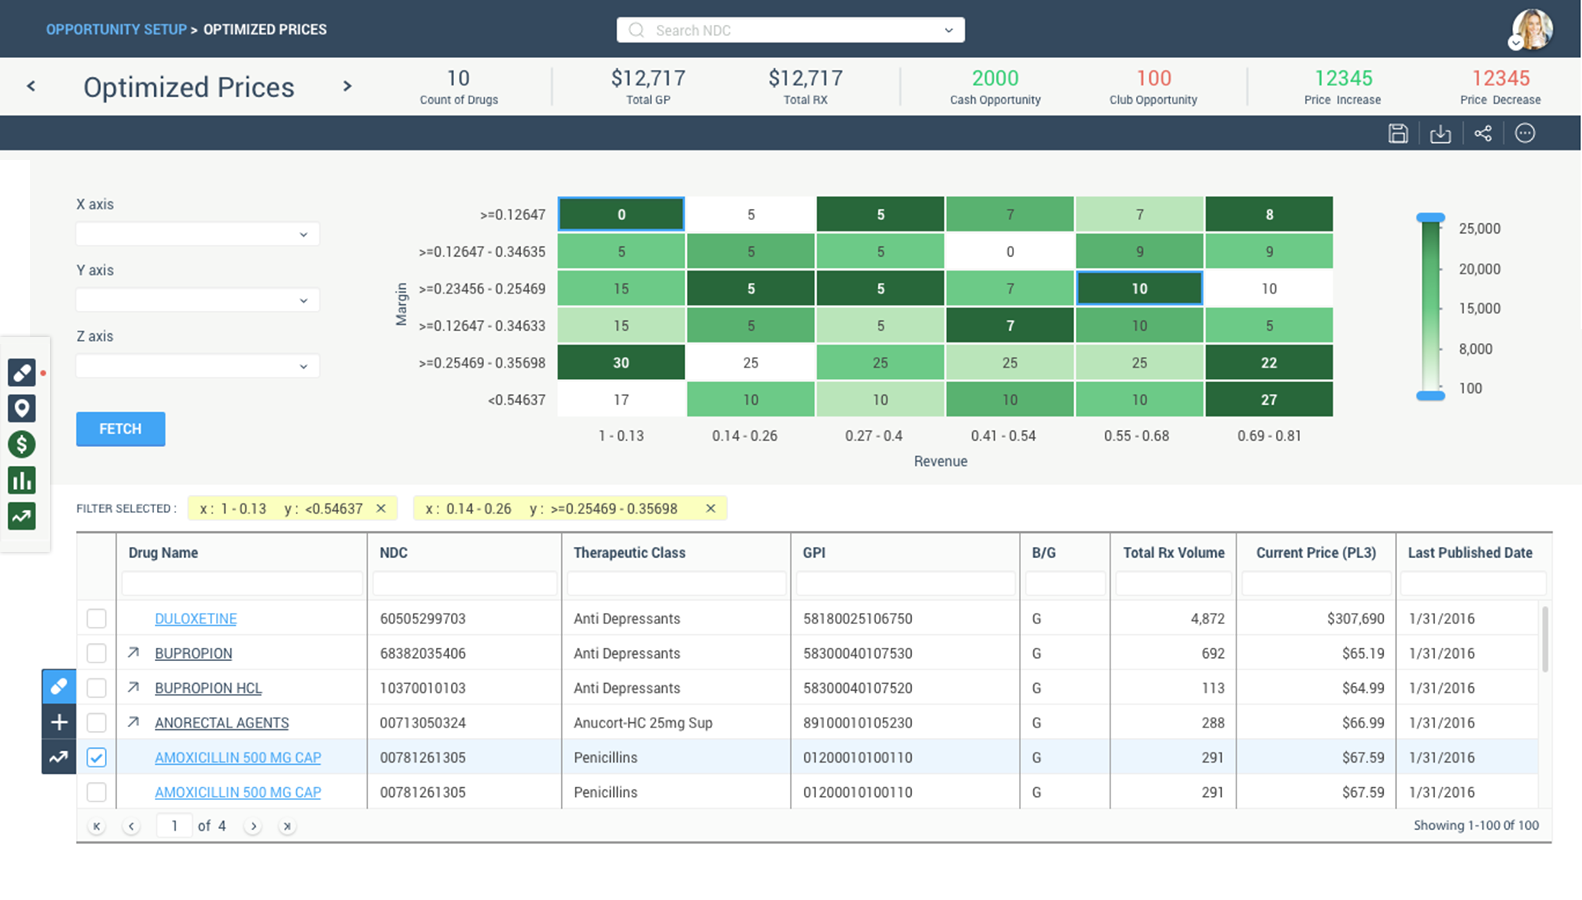Open the bar chart sidebar icon

click(21, 480)
